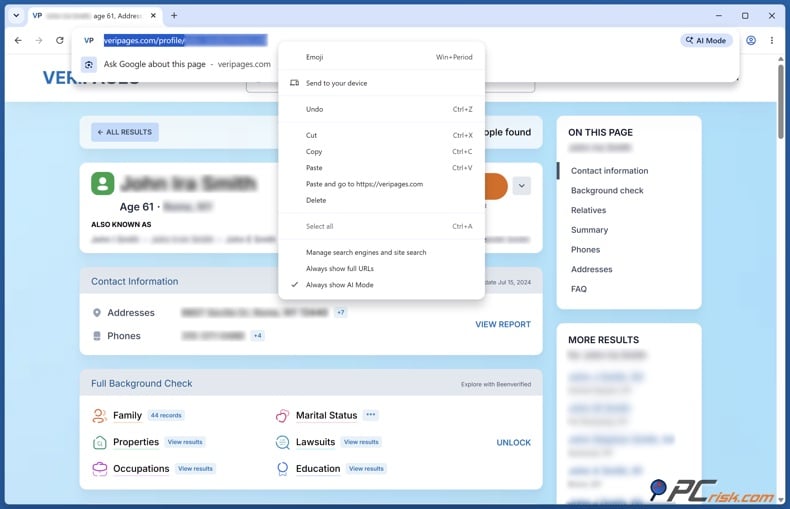This screenshot has width=790, height=509.
Task: Open the tab search chevron
Action: tap(16, 16)
